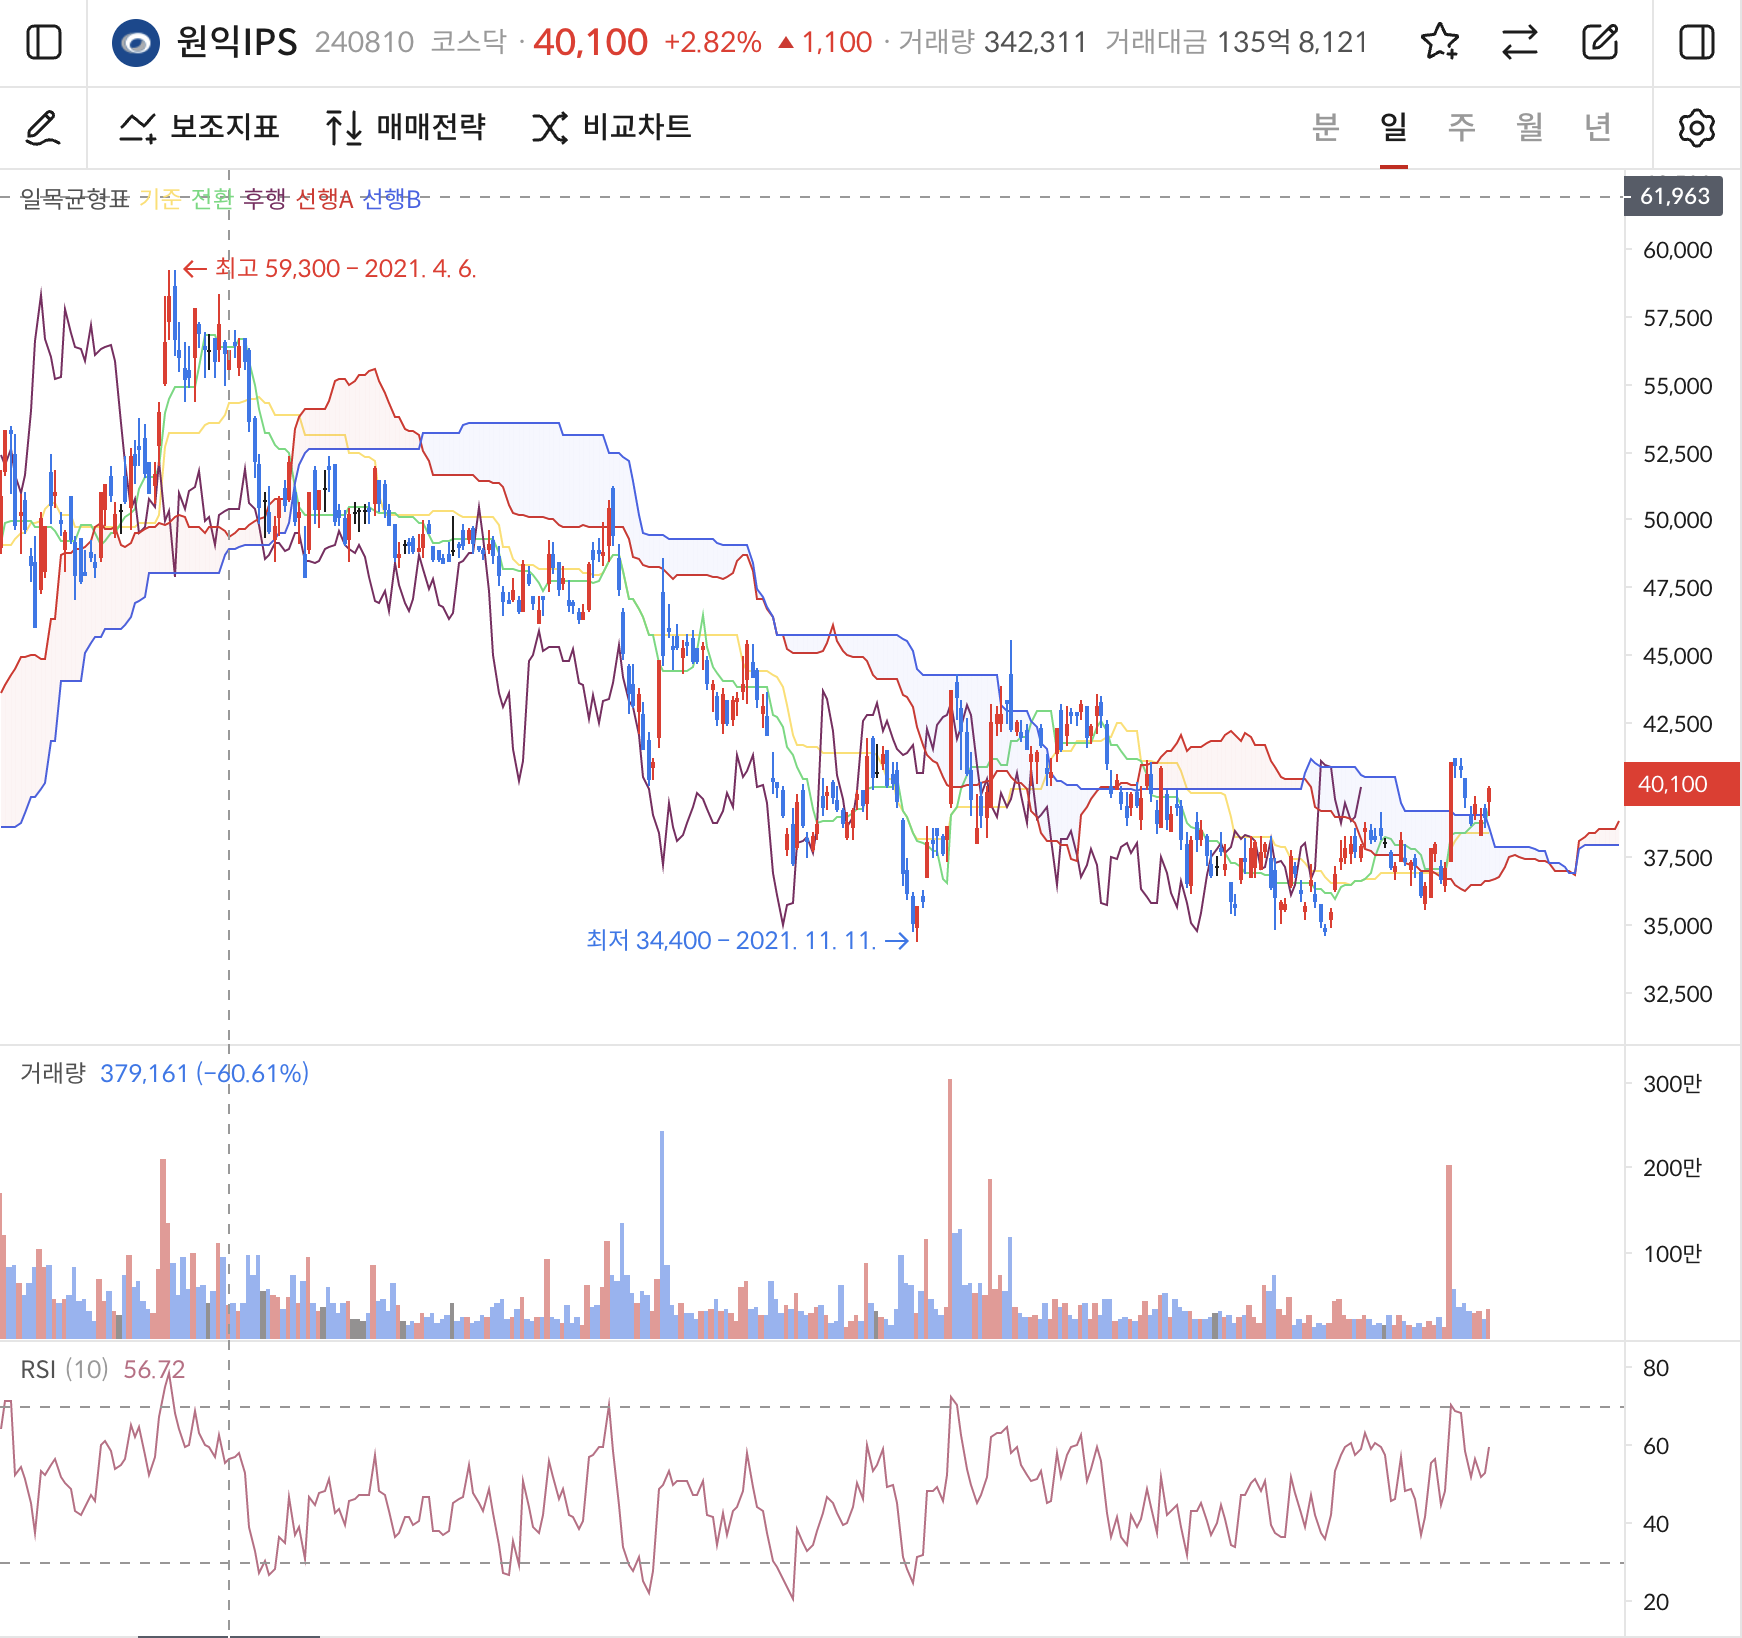
Task: Click the 60,000 price axis label
Action: 1677,250
